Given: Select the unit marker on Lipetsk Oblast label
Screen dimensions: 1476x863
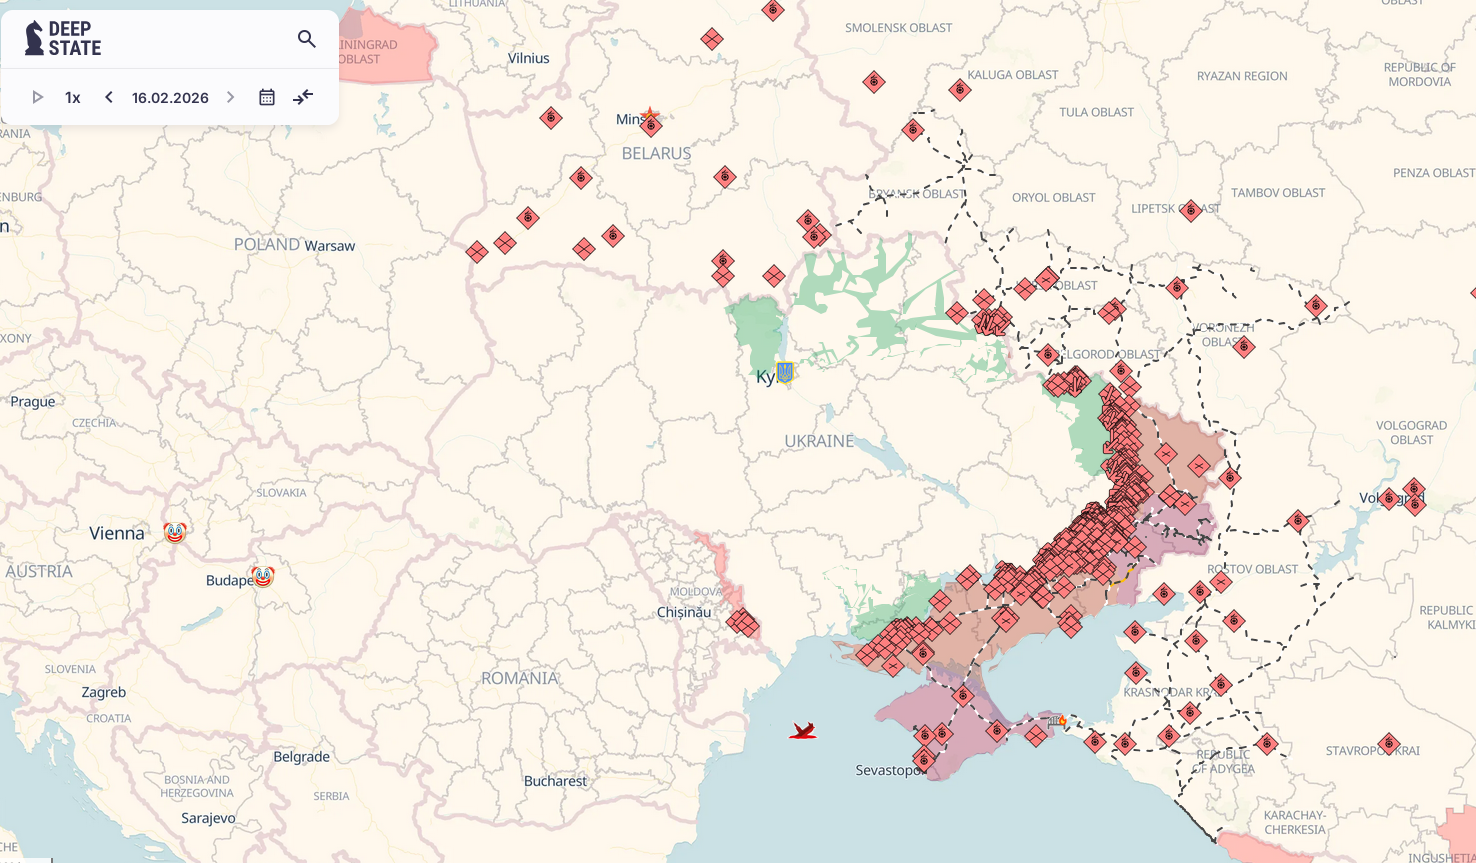Looking at the screenshot, I should coord(1190,210).
